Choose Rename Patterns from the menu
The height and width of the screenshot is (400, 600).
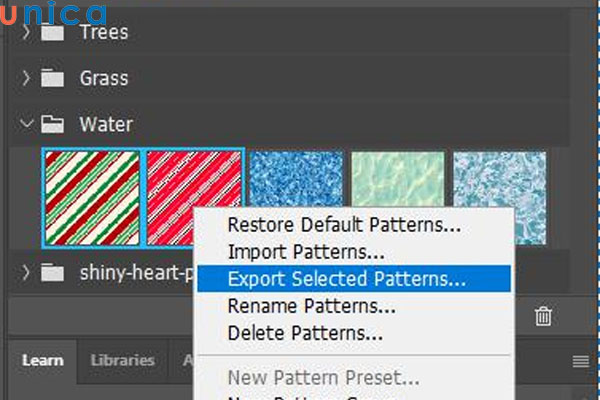coord(311,305)
